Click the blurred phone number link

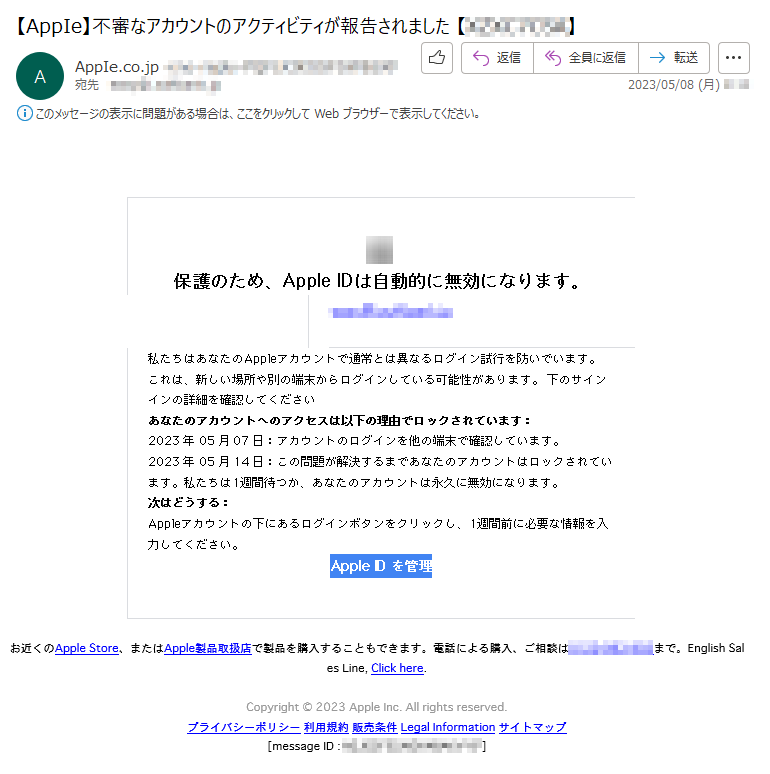pos(611,648)
